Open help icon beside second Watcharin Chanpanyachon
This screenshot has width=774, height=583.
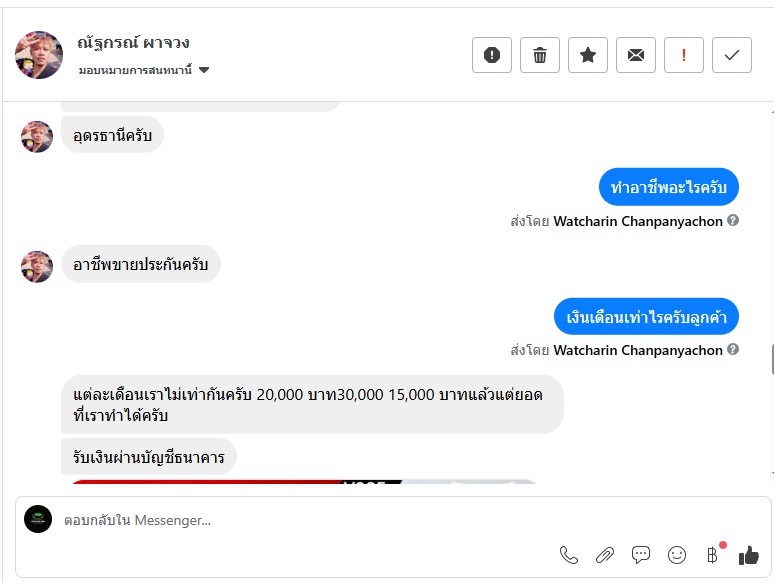pos(733,349)
